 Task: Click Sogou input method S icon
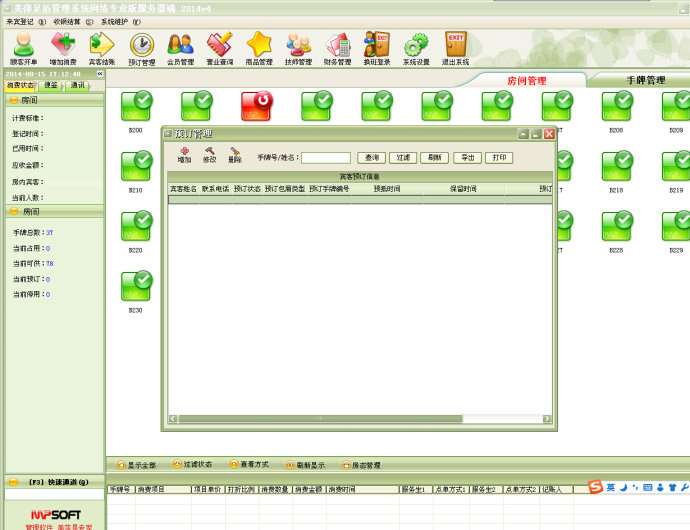coord(595,487)
